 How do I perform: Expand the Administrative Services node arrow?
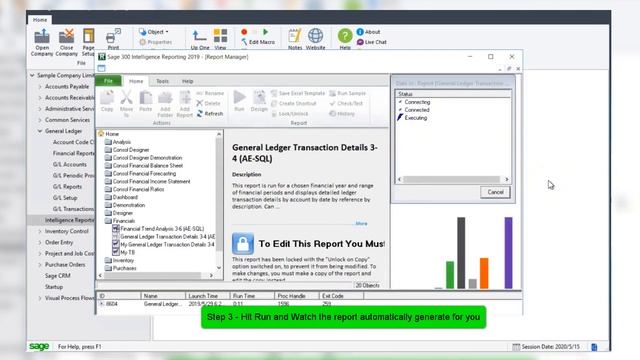40,109
